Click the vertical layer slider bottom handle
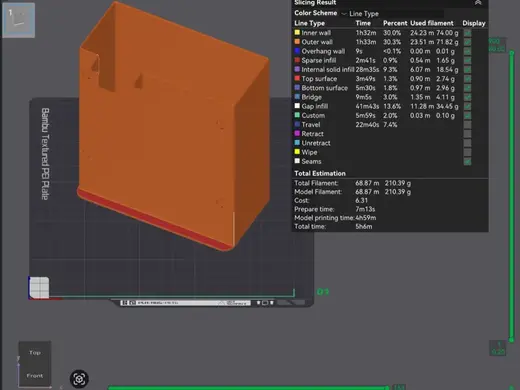This screenshot has height=390, width=520. coord(512,340)
